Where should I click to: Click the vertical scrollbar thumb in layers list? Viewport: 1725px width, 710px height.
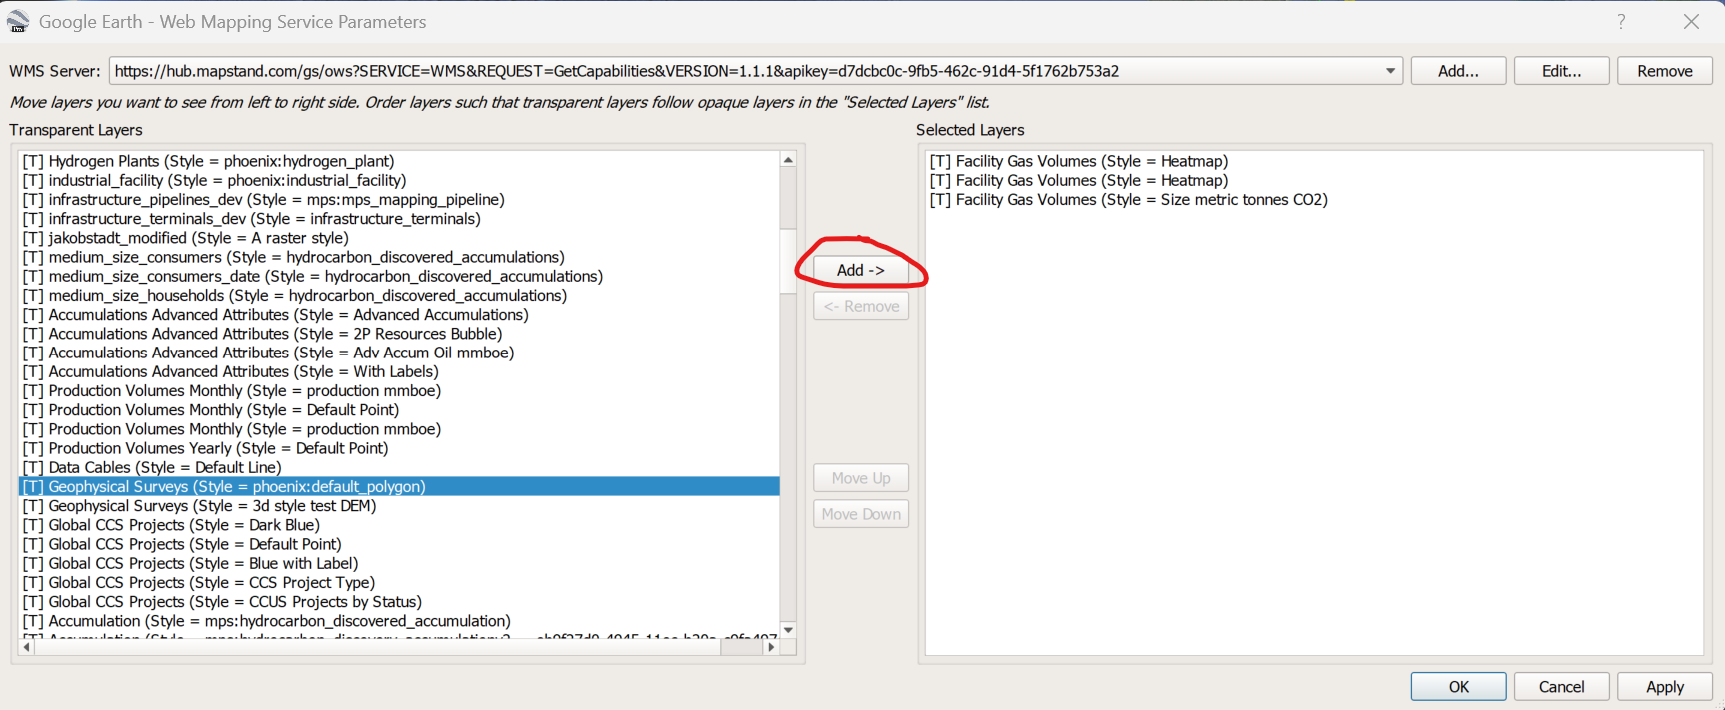[x=788, y=262]
